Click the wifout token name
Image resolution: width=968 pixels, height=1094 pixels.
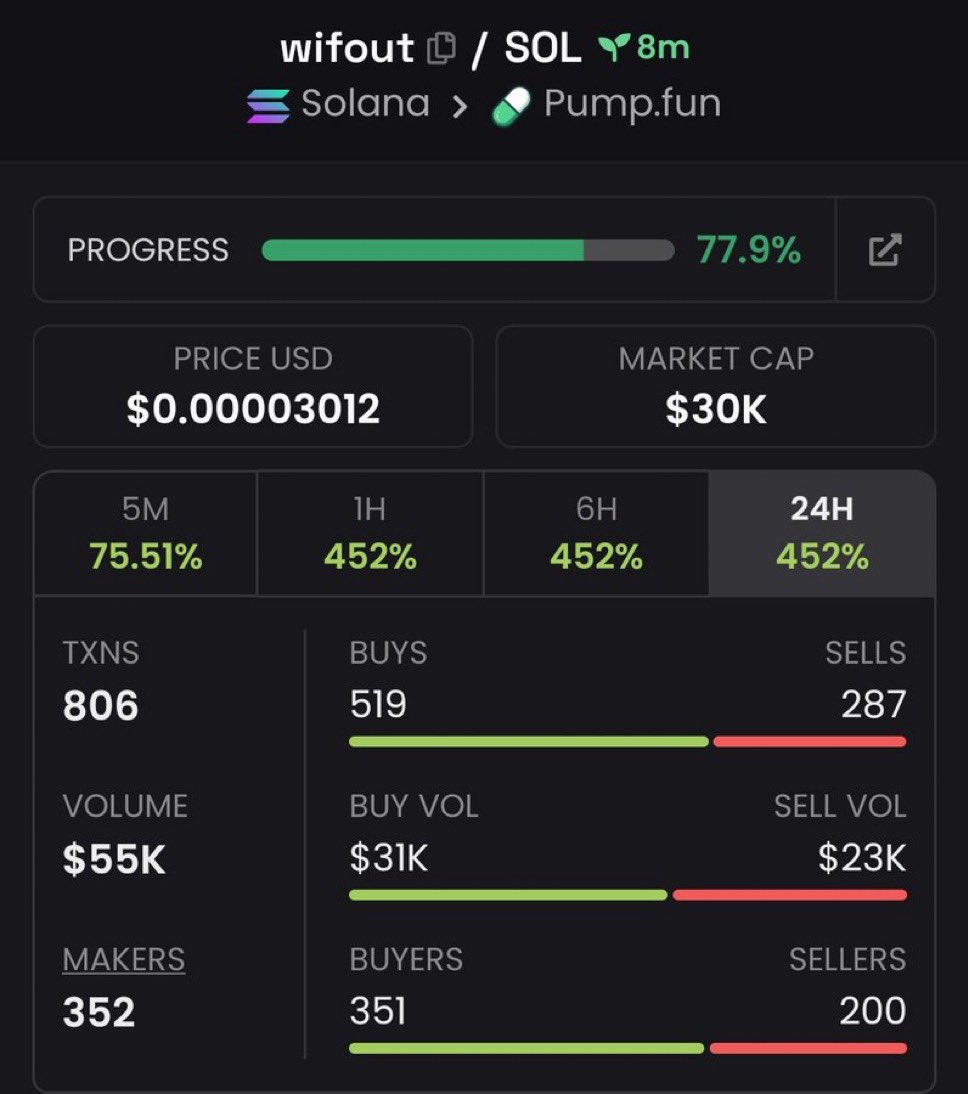[x=347, y=48]
